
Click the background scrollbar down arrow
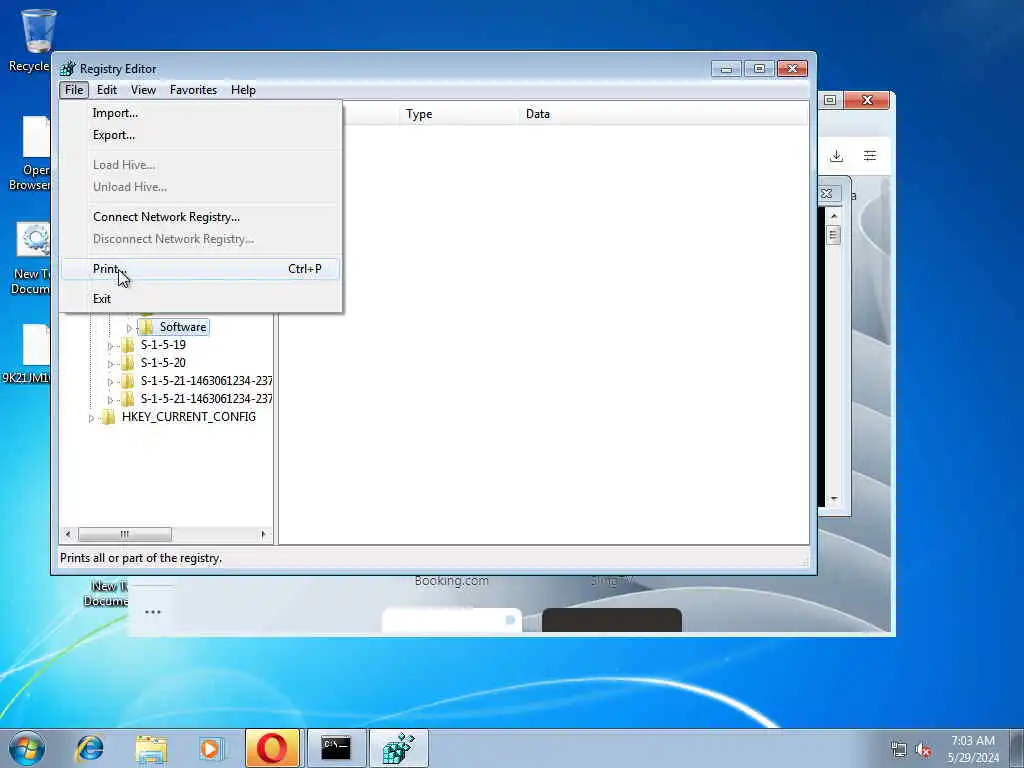coord(834,499)
